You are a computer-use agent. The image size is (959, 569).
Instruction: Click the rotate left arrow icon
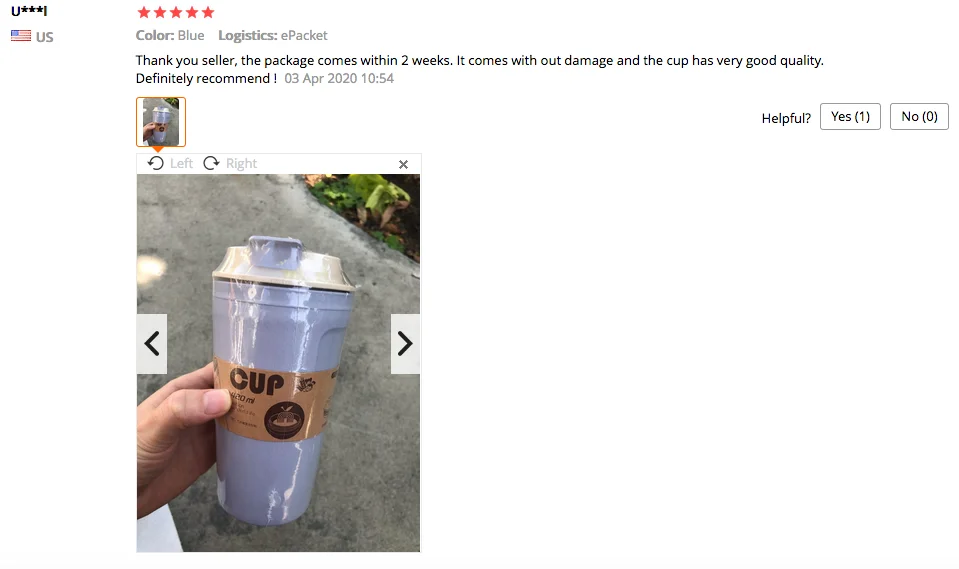[155, 163]
